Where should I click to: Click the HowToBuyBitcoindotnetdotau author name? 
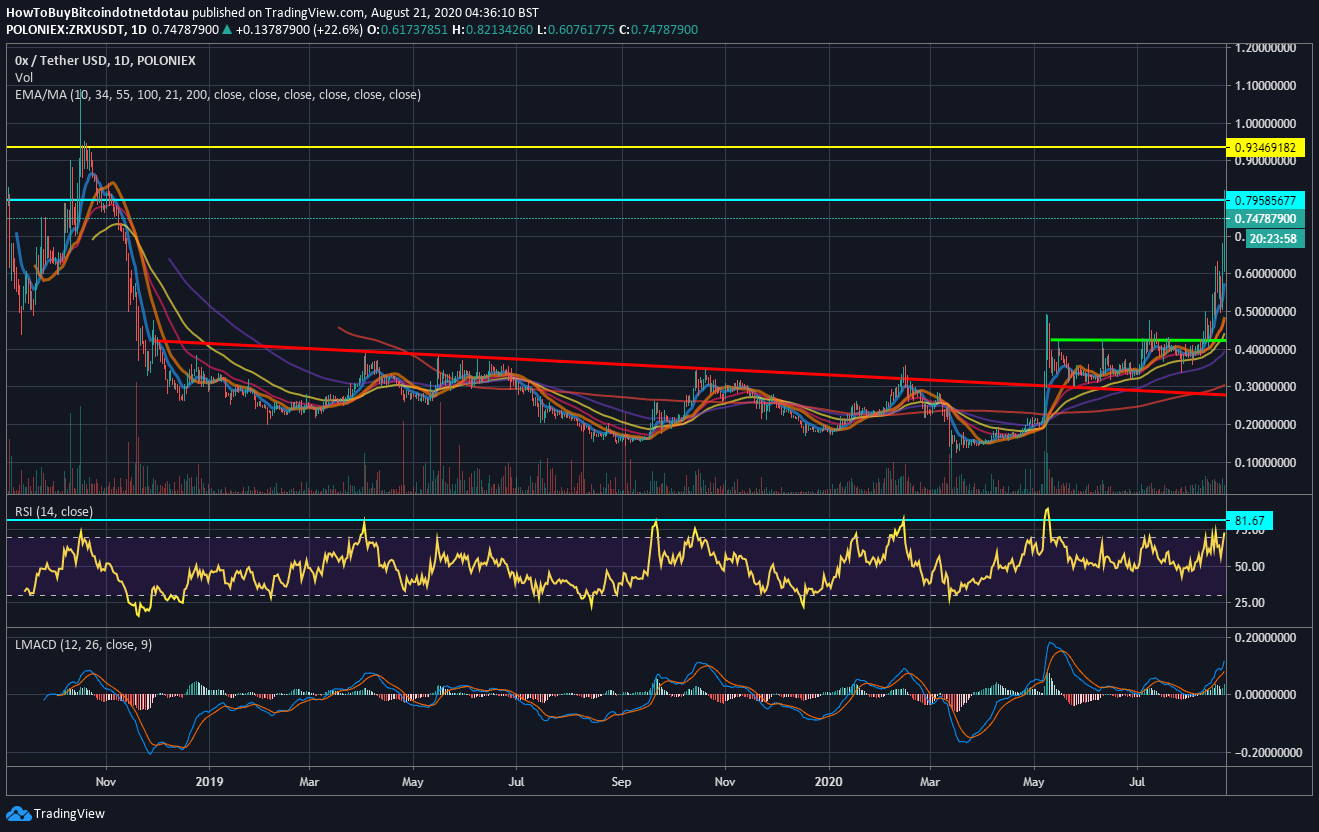pyautogui.click(x=98, y=14)
